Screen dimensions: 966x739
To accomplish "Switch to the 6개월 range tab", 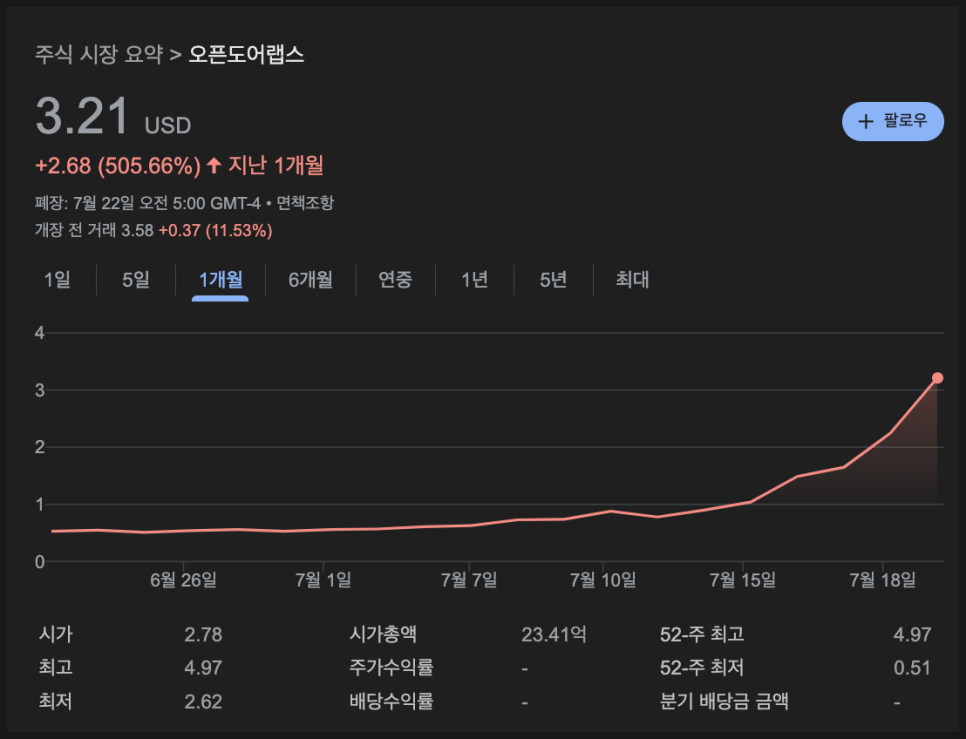I will [310, 280].
